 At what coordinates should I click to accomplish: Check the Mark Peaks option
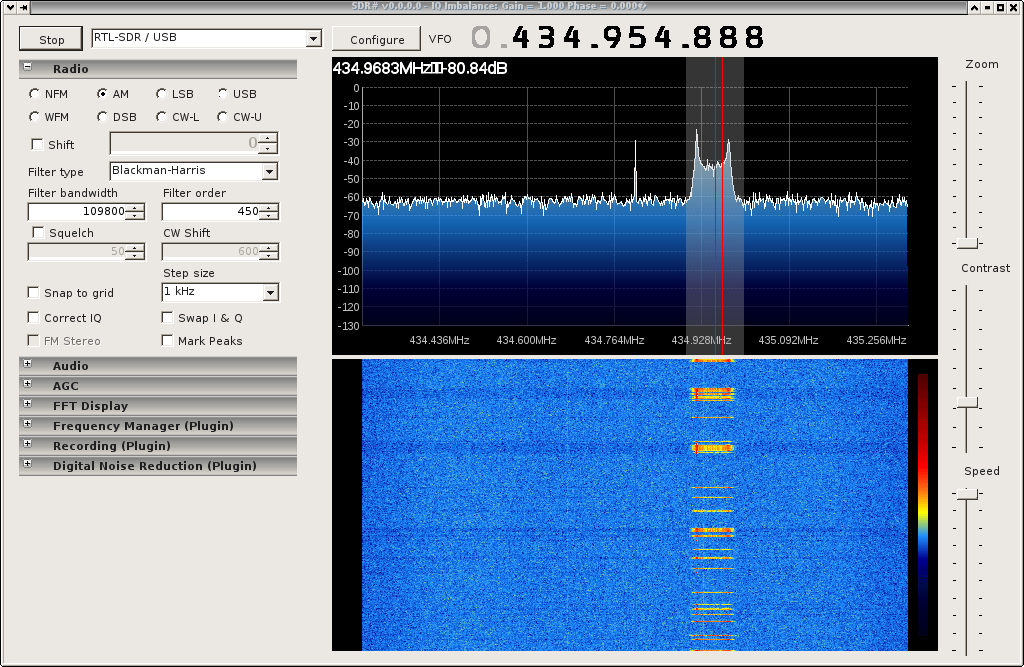pos(166,340)
